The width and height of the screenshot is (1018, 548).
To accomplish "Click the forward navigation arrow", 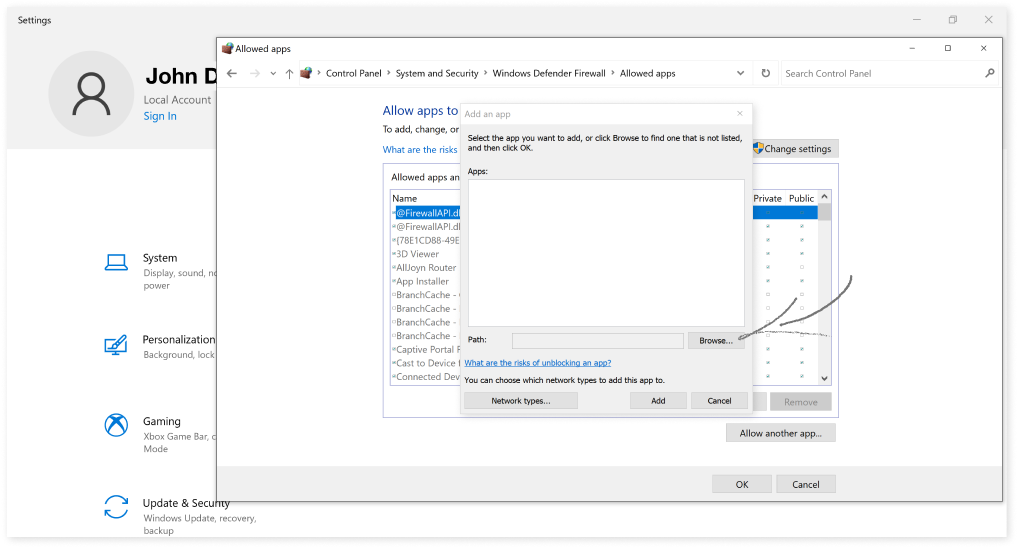I will (254, 73).
